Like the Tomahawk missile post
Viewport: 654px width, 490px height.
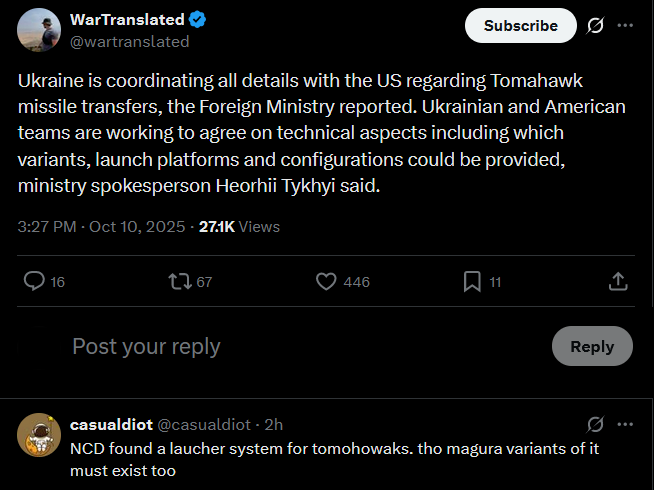click(x=326, y=282)
